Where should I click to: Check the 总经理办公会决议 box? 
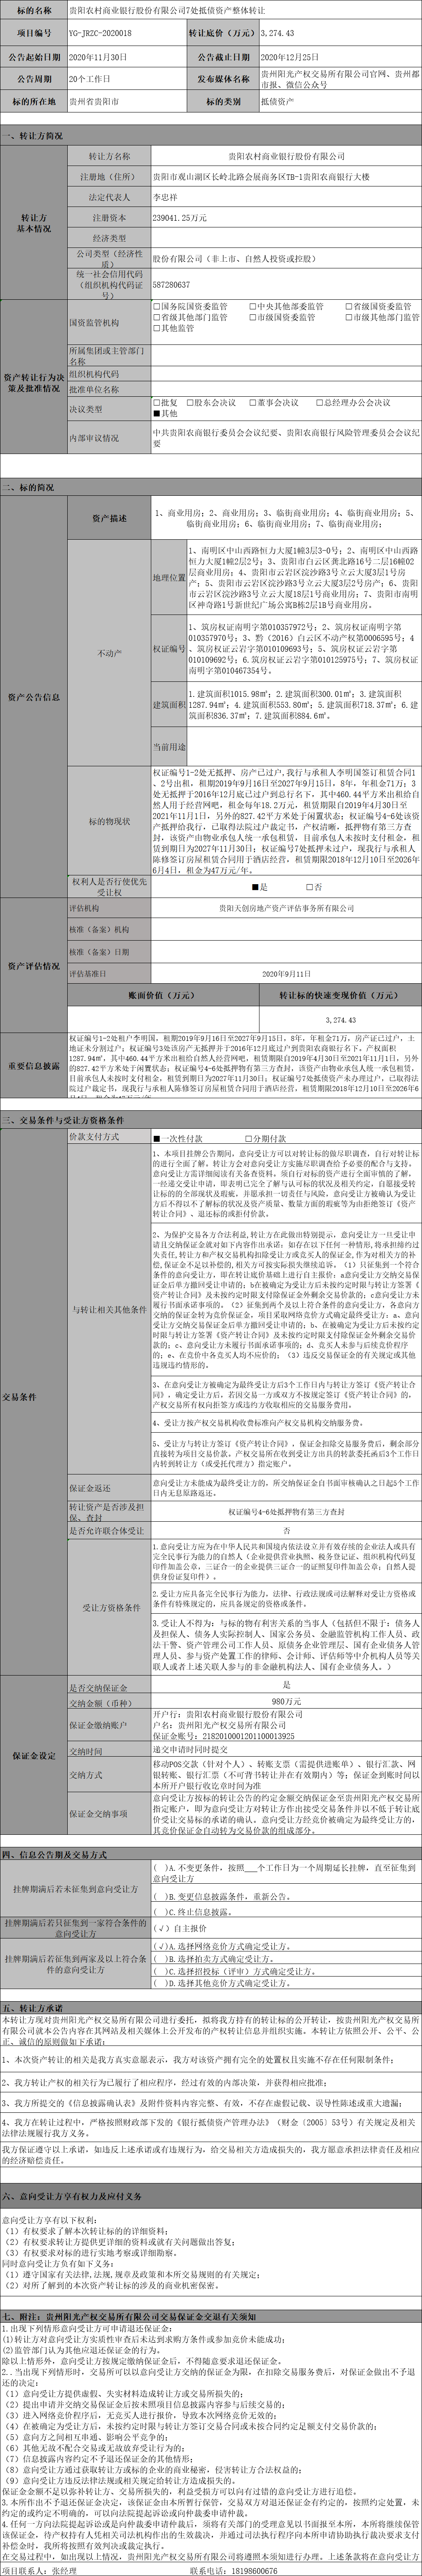click(318, 402)
